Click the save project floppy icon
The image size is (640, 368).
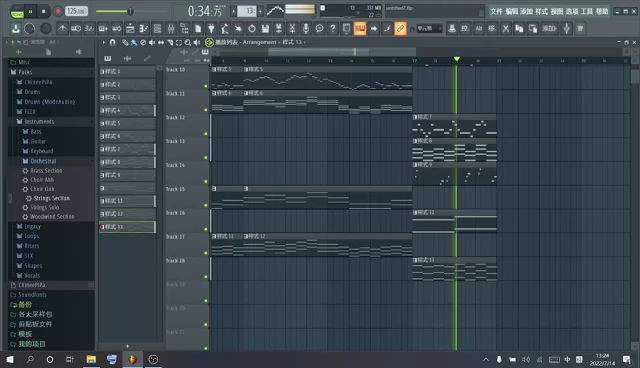265,29
